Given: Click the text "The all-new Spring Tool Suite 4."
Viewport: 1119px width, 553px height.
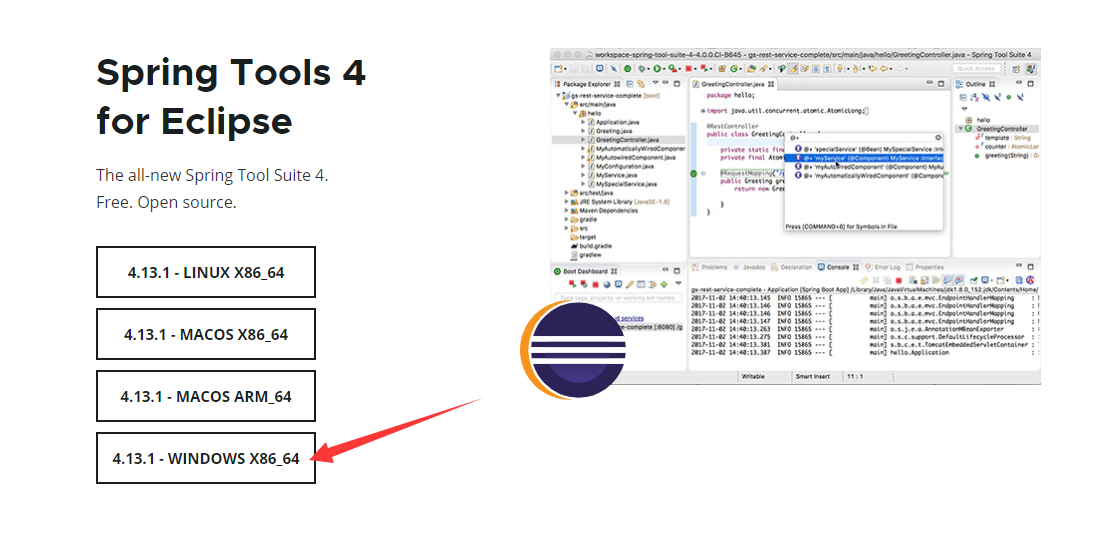Looking at the screenshot, I should 212,175.
